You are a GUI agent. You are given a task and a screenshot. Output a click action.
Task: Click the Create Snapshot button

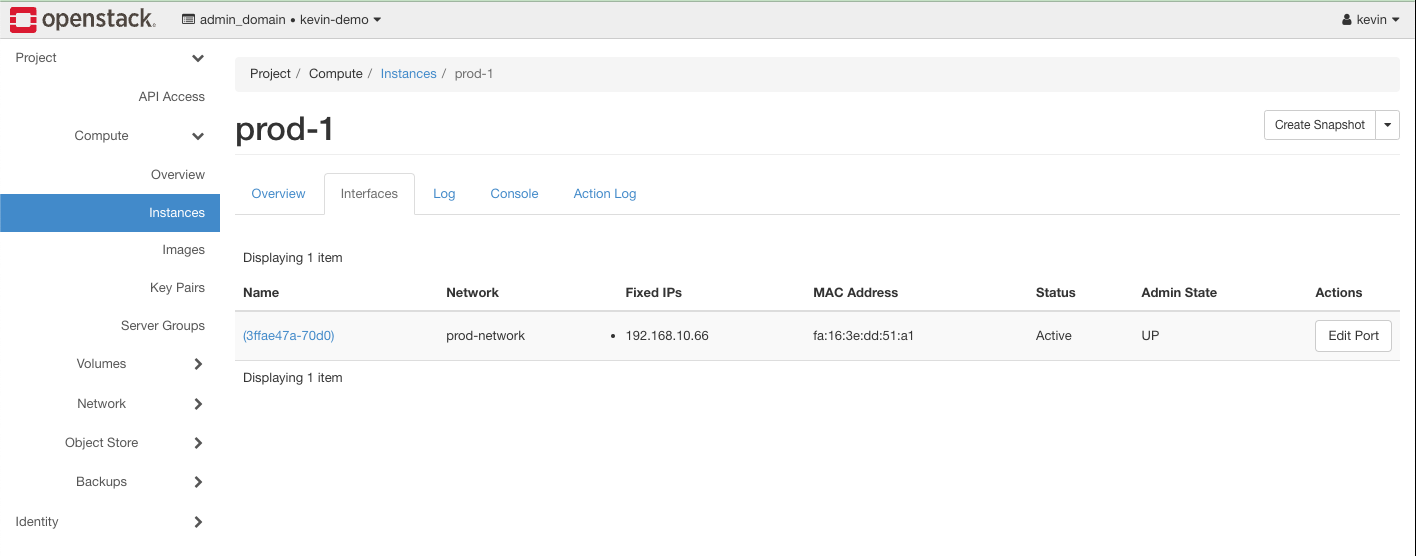tap(1319, 125)
